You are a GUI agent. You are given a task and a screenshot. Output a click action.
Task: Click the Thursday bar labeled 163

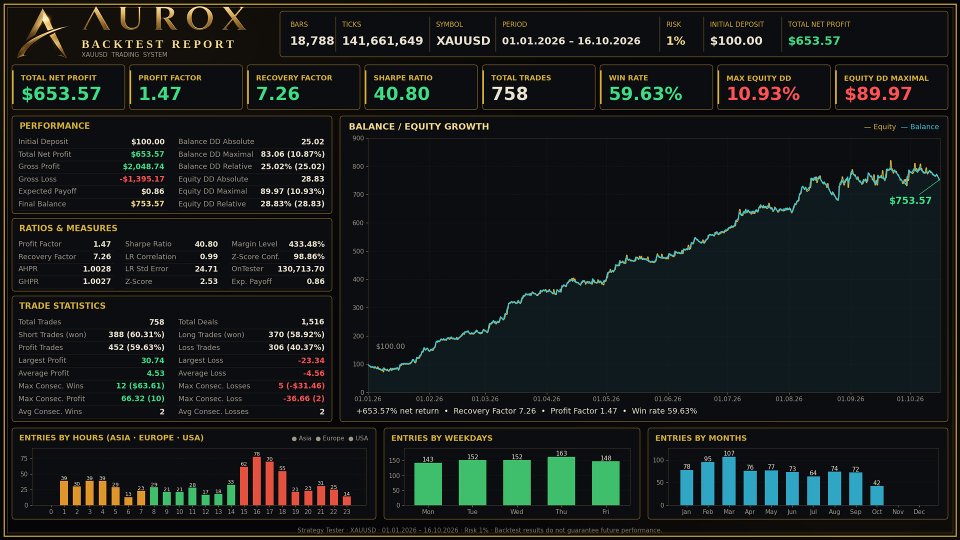561,481
